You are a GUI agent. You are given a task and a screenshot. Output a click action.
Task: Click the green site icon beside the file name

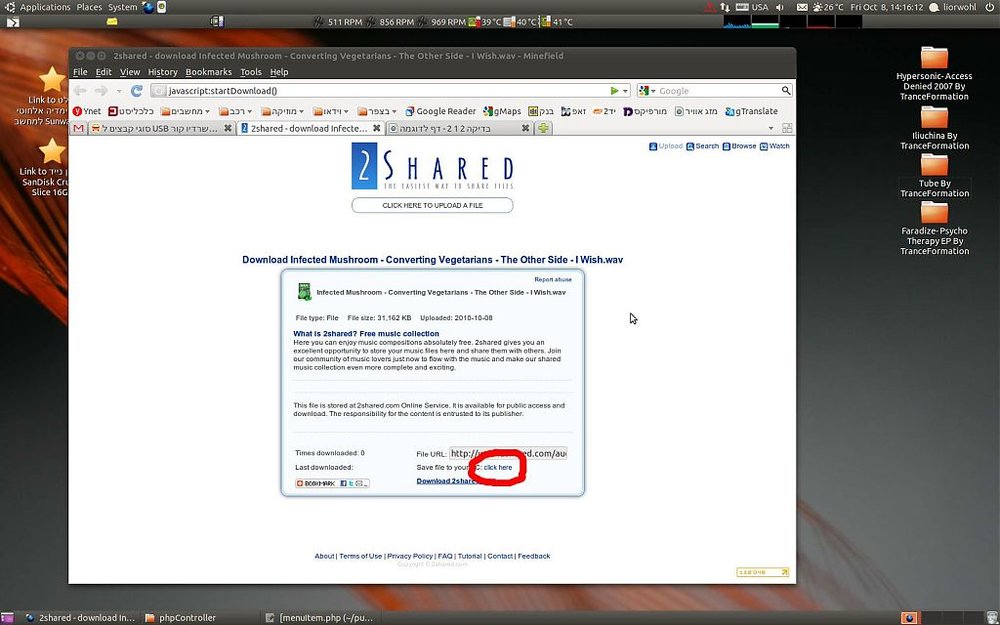(x=304, y=292)
